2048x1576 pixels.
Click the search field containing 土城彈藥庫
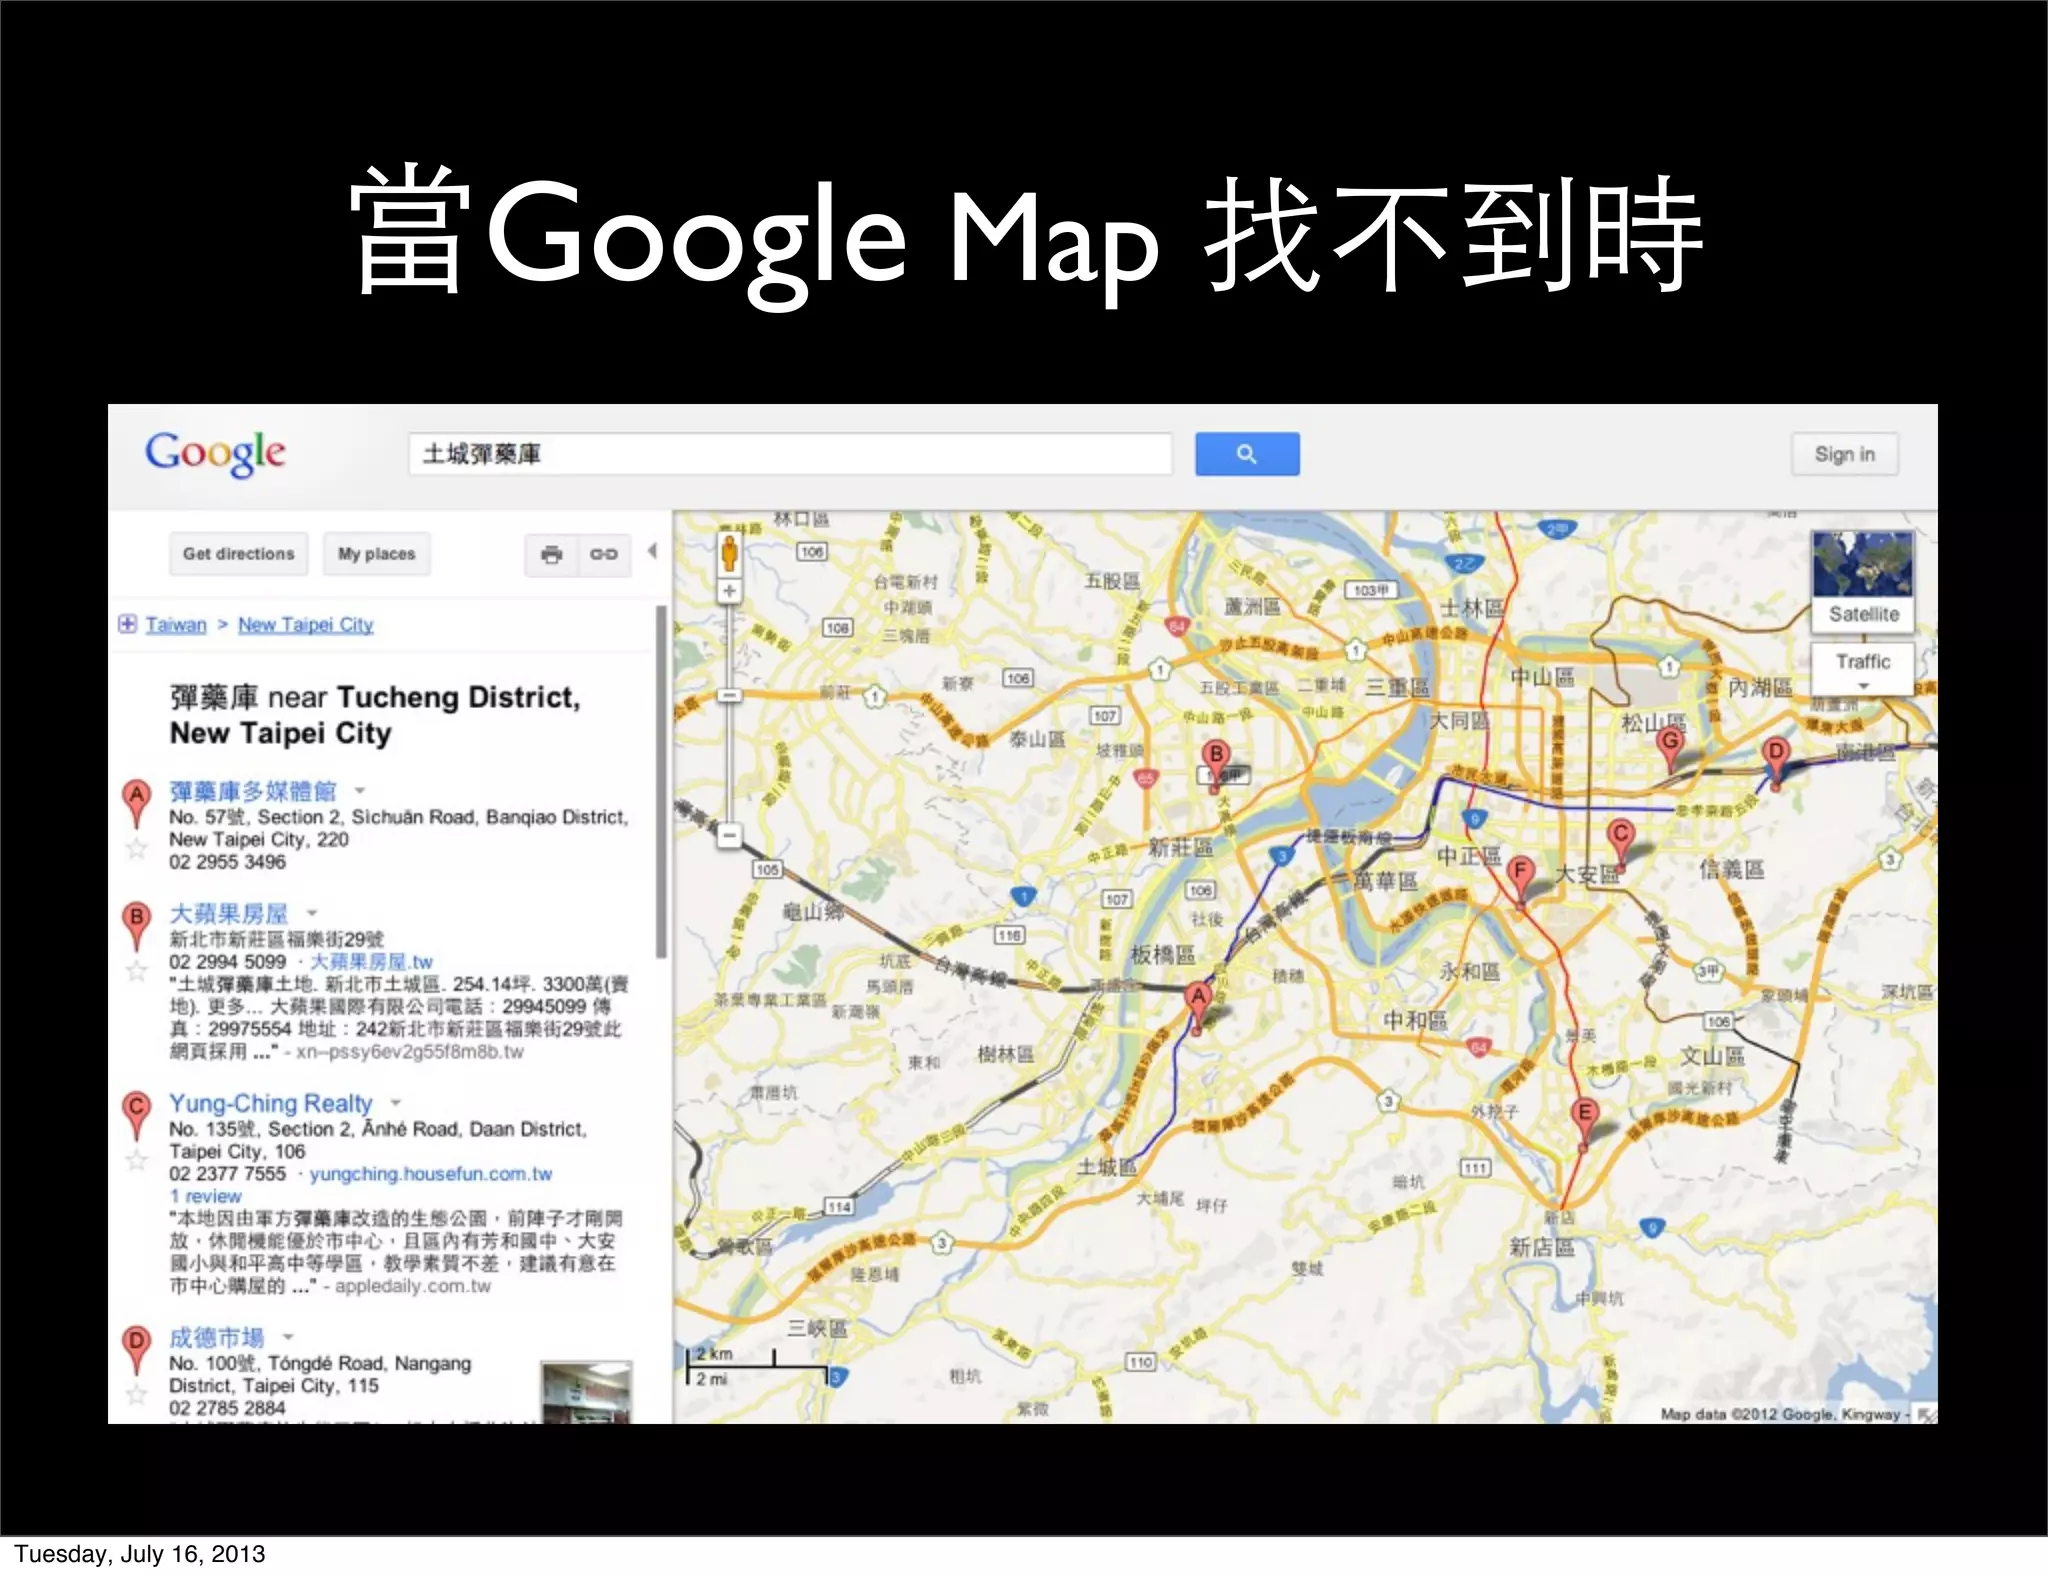pos(790,454)
